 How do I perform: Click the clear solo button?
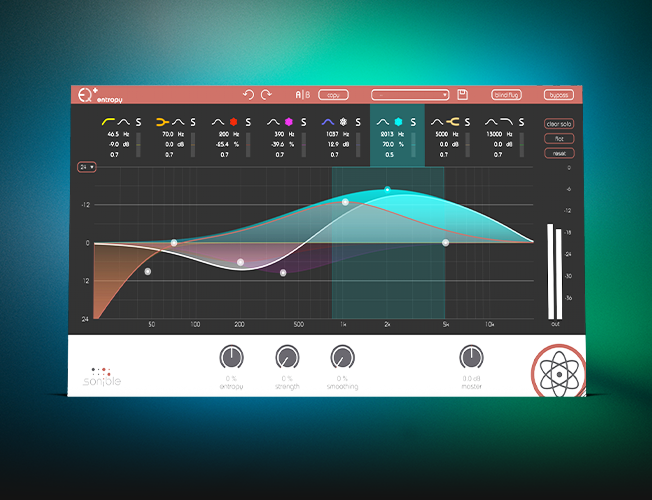click(x=559, y=124)
